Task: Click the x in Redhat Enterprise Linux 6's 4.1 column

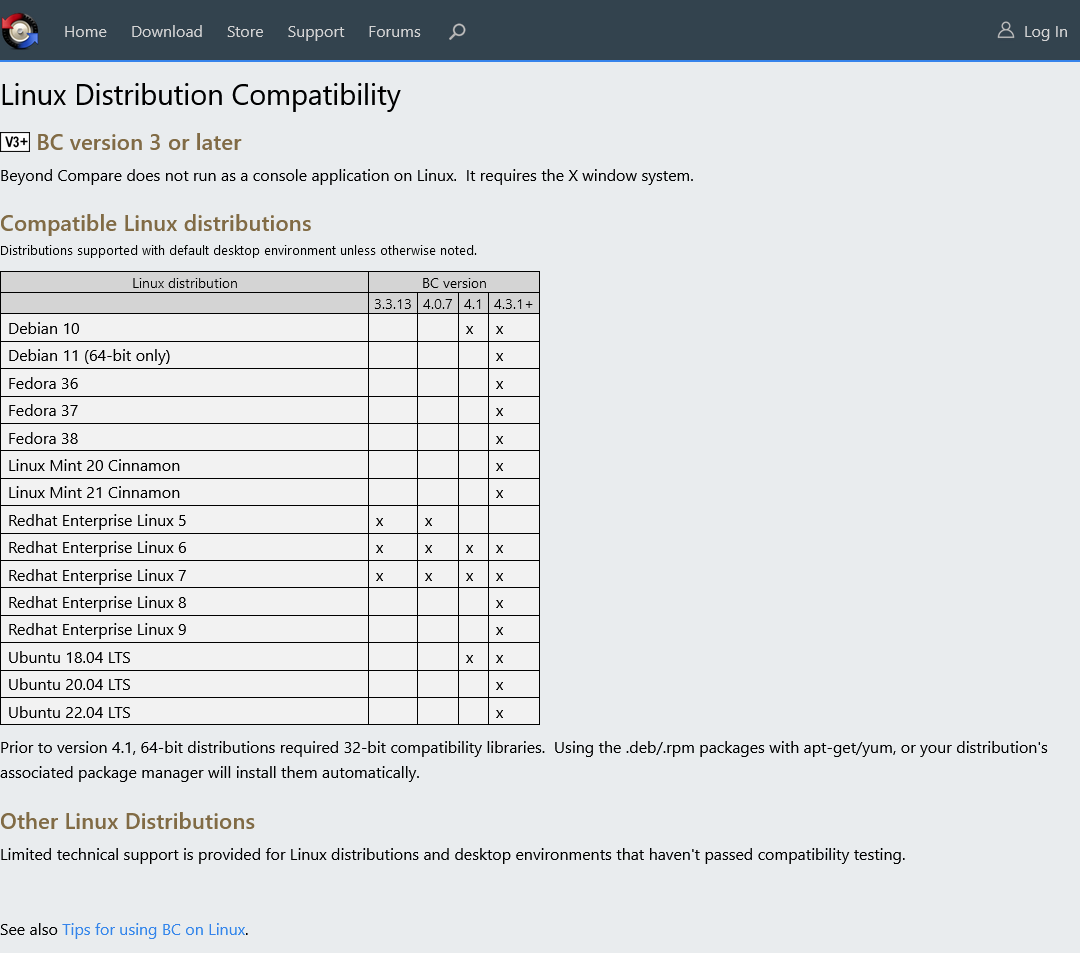Action: [x=470, y=549]
